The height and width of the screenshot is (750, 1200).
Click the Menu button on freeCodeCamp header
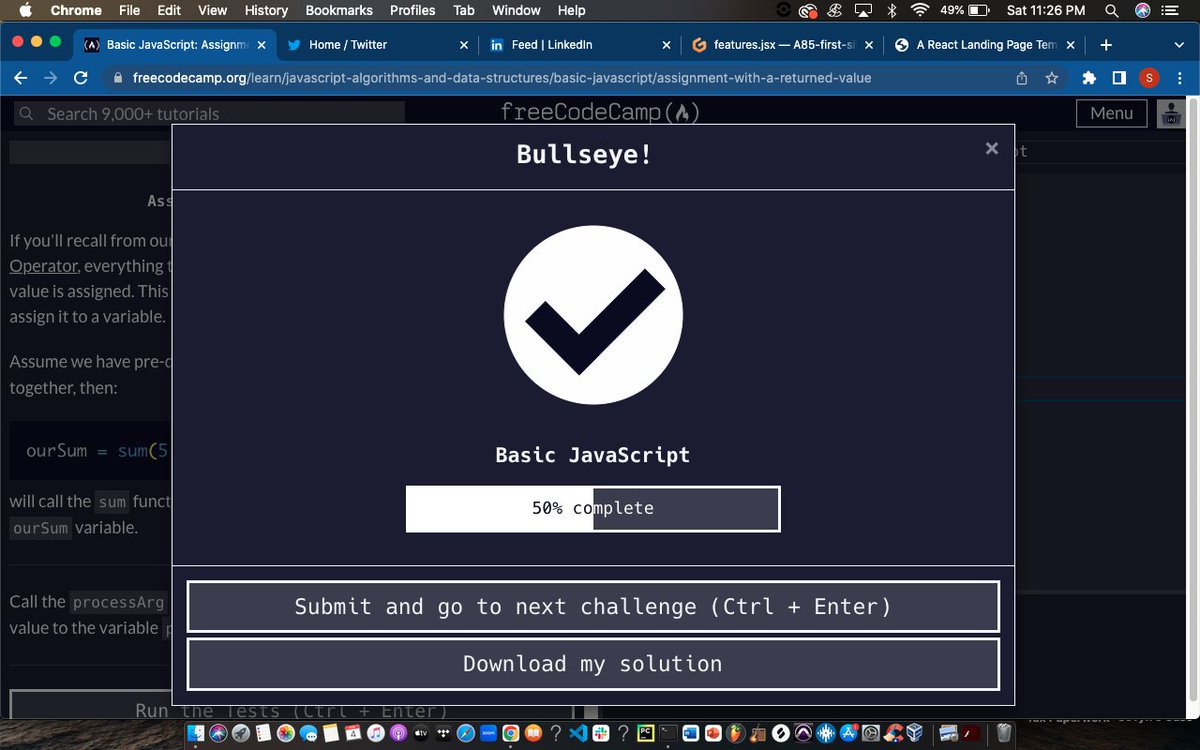[1111, 113]
